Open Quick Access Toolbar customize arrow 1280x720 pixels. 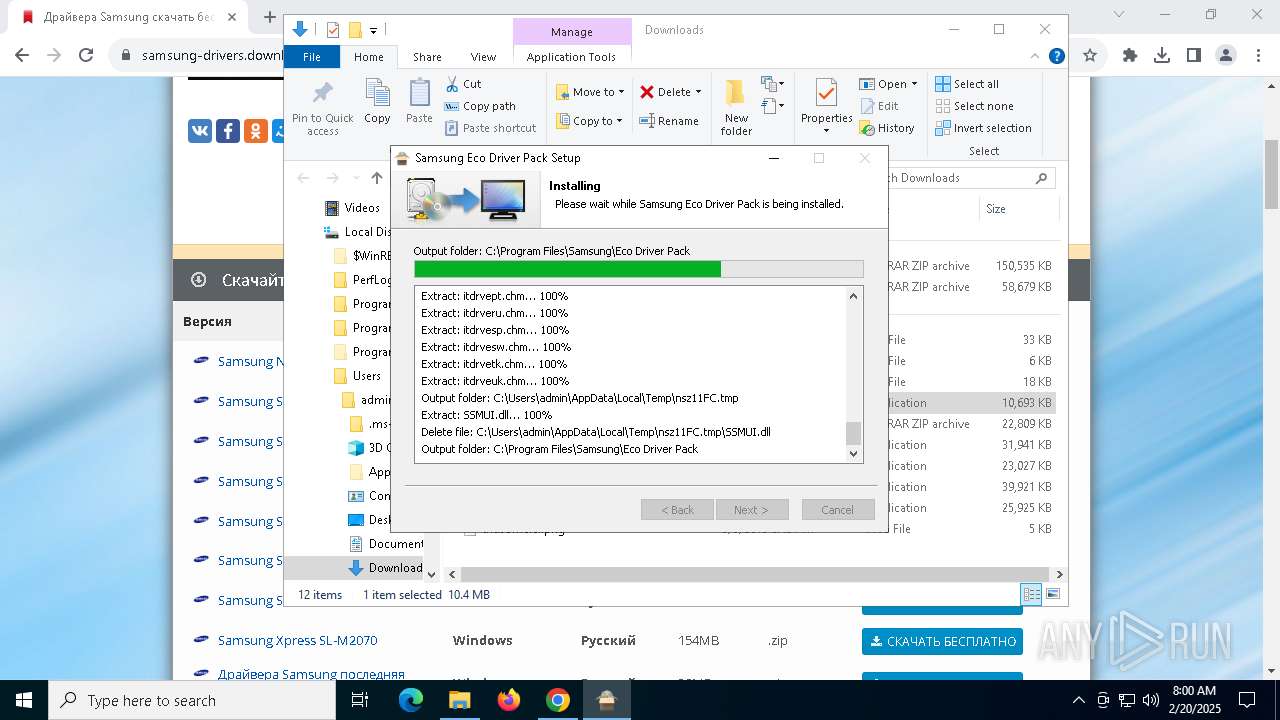(374, 30)
